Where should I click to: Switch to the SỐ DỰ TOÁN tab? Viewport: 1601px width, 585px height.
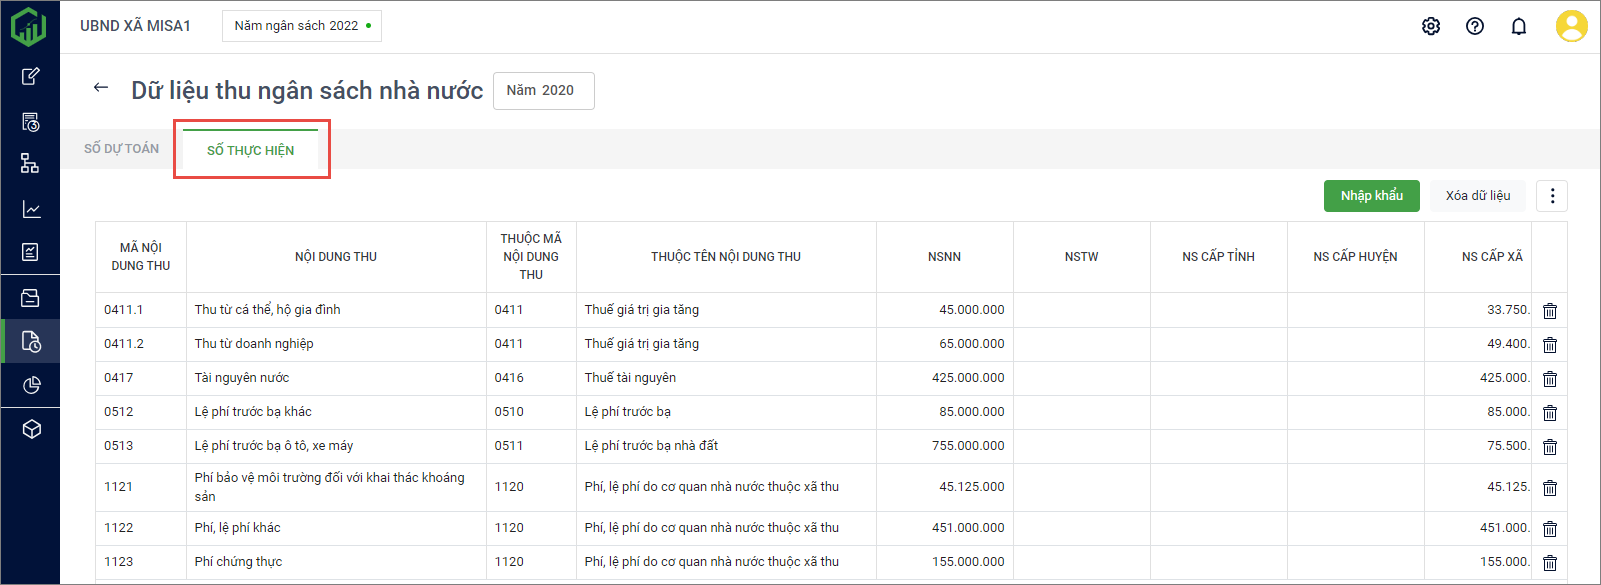pyautogui.click(x=121, y=149)
